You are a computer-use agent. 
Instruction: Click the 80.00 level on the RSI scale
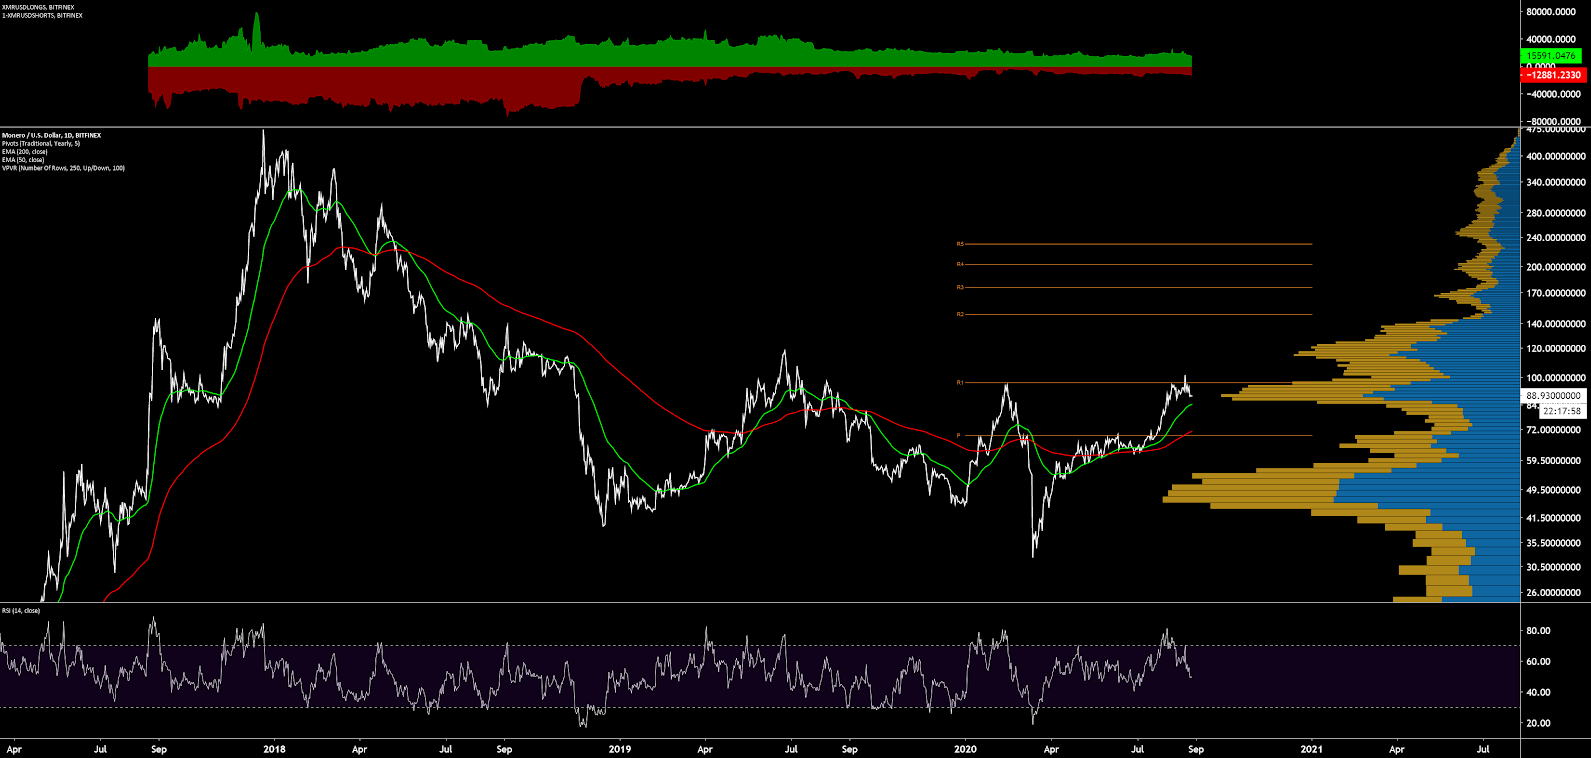point(1538,631)
